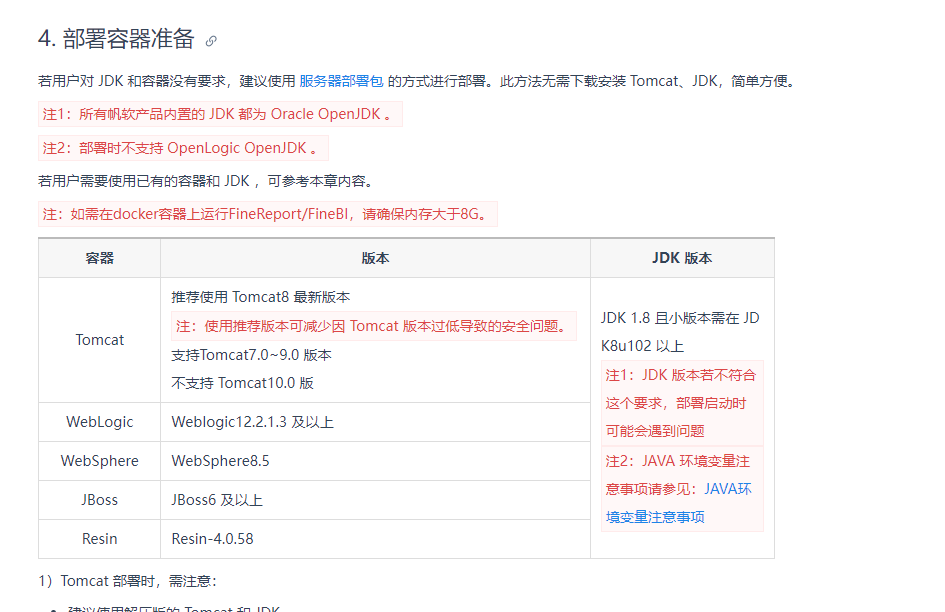
Task: Click the WebSphere8.5 version cell
Action: pos(375,461)
